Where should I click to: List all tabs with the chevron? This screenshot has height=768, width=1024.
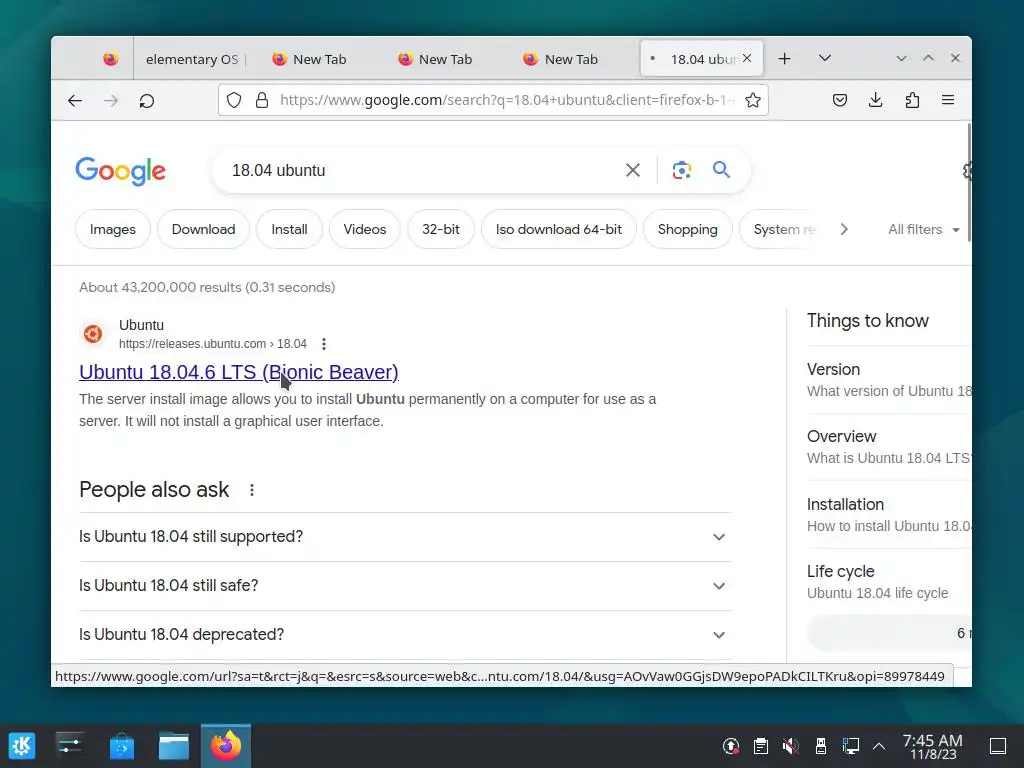click(x=825, y=59)
